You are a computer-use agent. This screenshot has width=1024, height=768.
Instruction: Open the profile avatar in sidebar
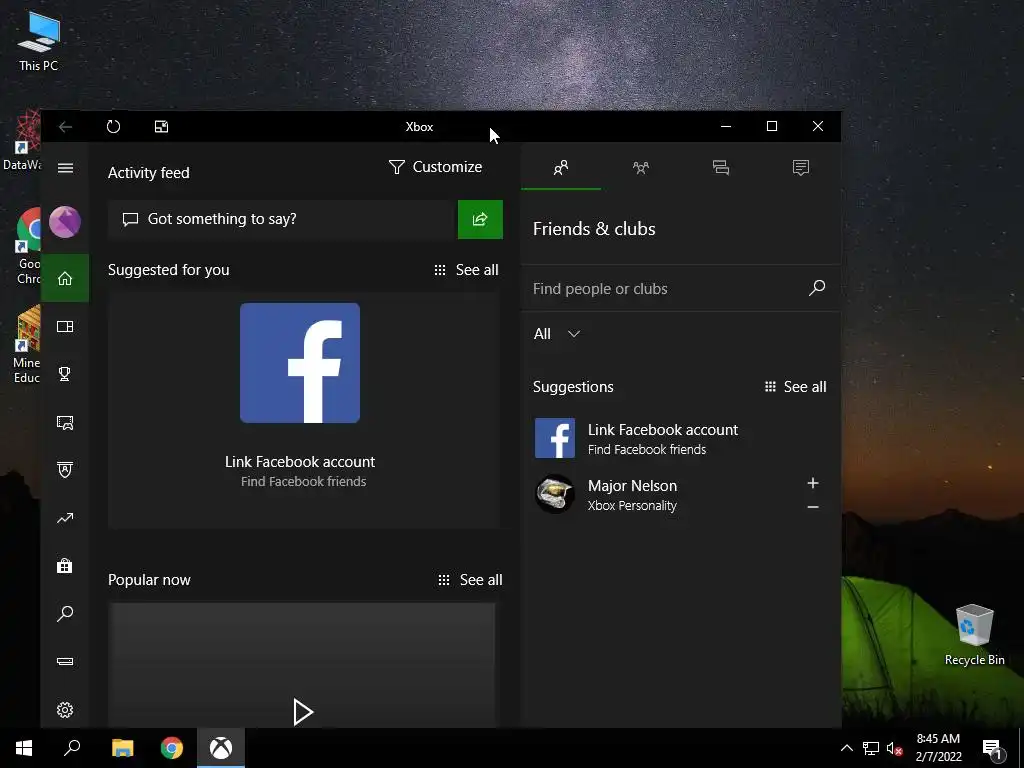coord(65,222)
